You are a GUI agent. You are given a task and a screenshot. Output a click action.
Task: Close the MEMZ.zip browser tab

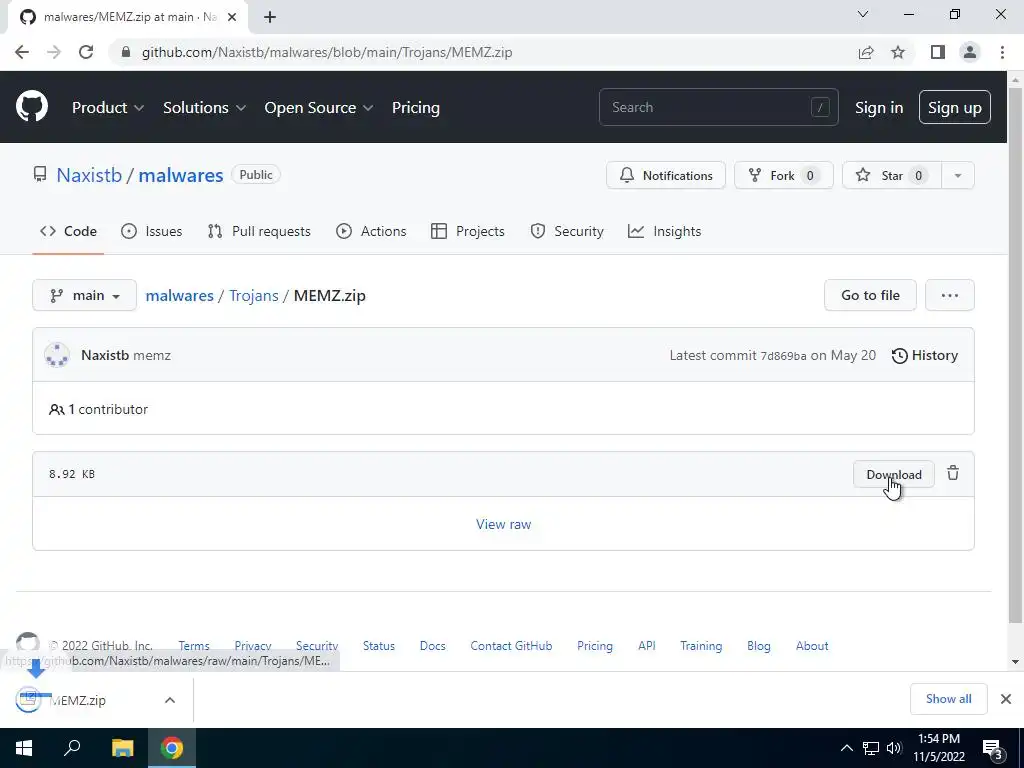pos(231,17)
